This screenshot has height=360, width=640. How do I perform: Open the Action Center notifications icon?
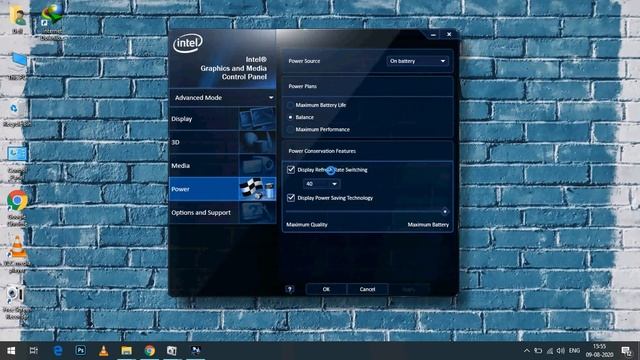[x=626, y=351]
